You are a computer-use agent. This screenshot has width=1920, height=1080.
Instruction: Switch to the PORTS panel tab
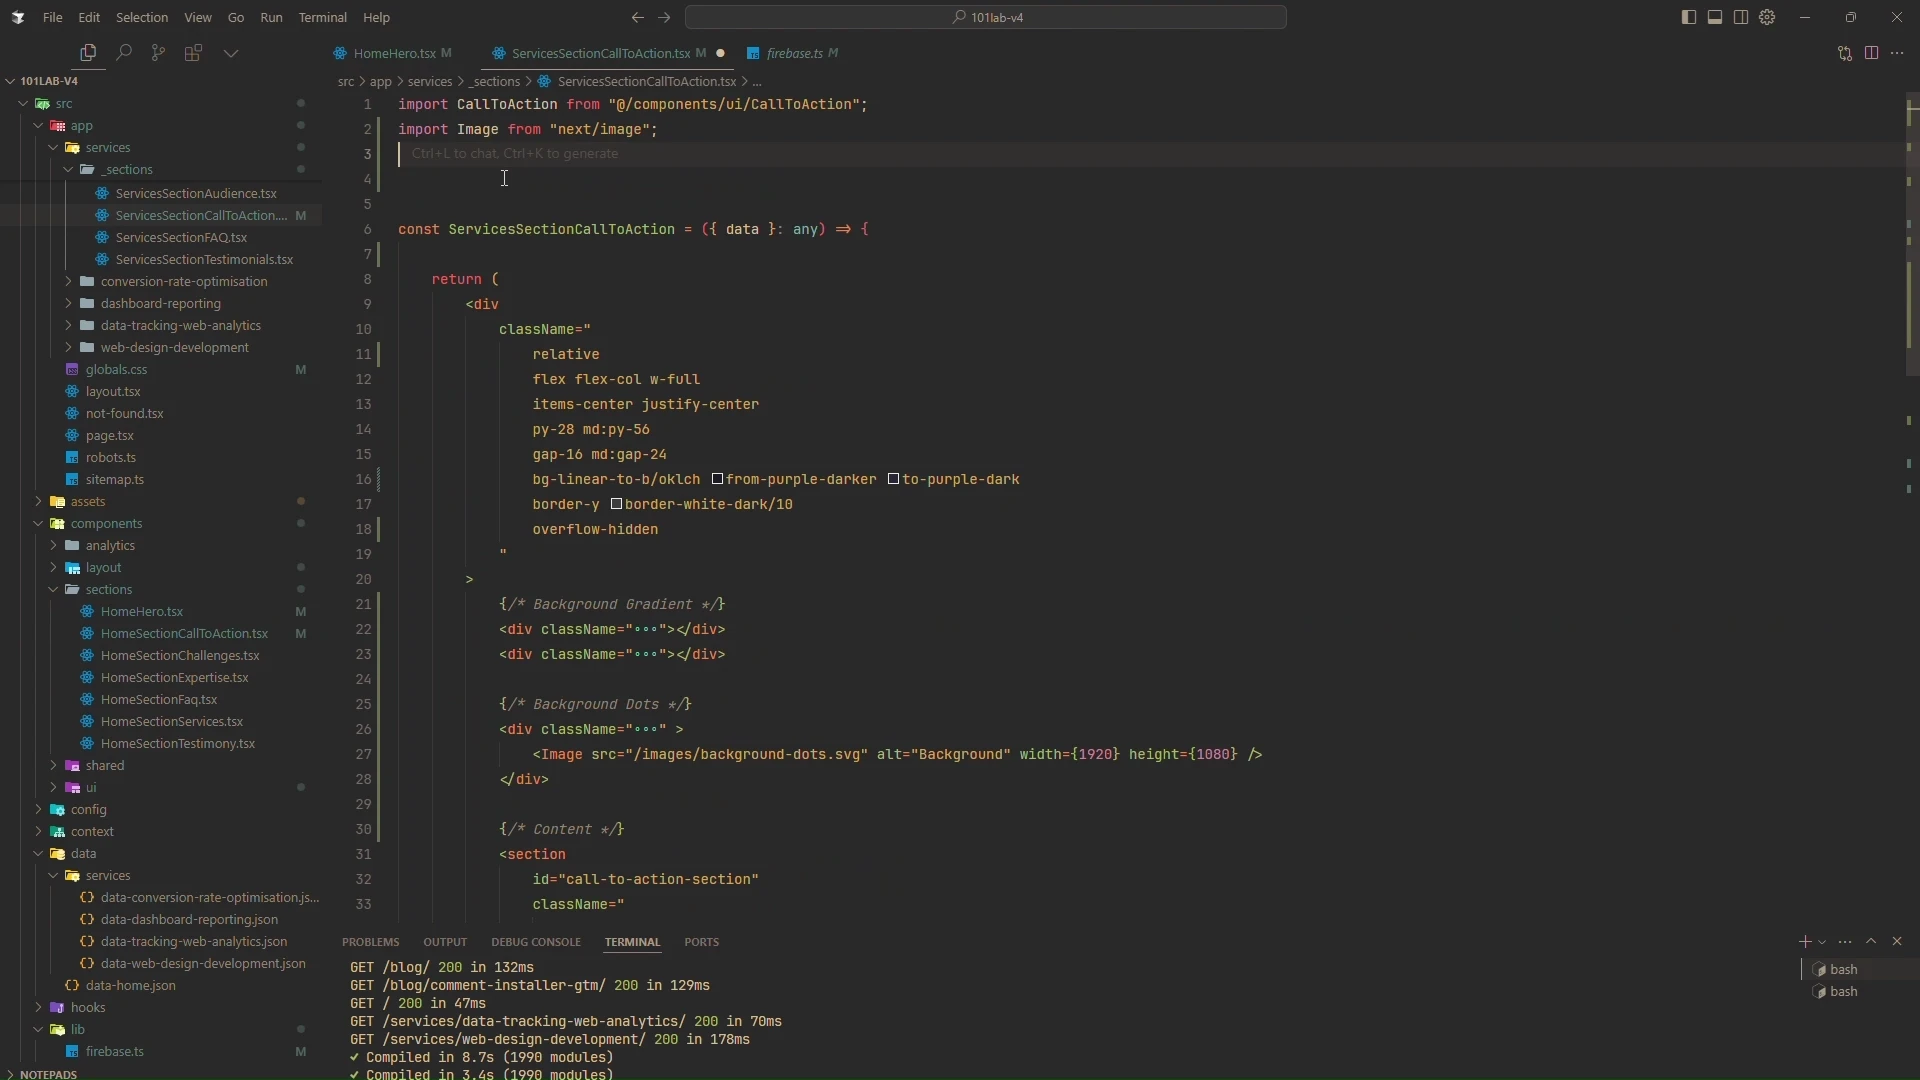pos(701,942)
